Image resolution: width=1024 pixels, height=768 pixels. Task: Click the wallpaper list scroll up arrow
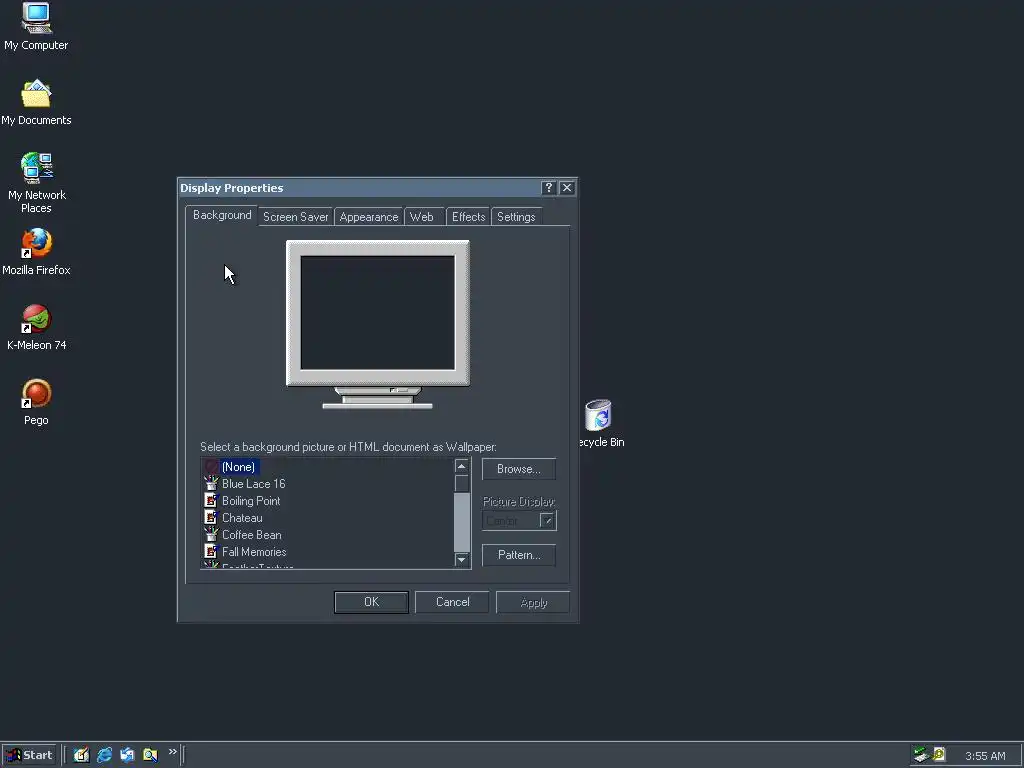pyautogui.click(x=462, y=466)
